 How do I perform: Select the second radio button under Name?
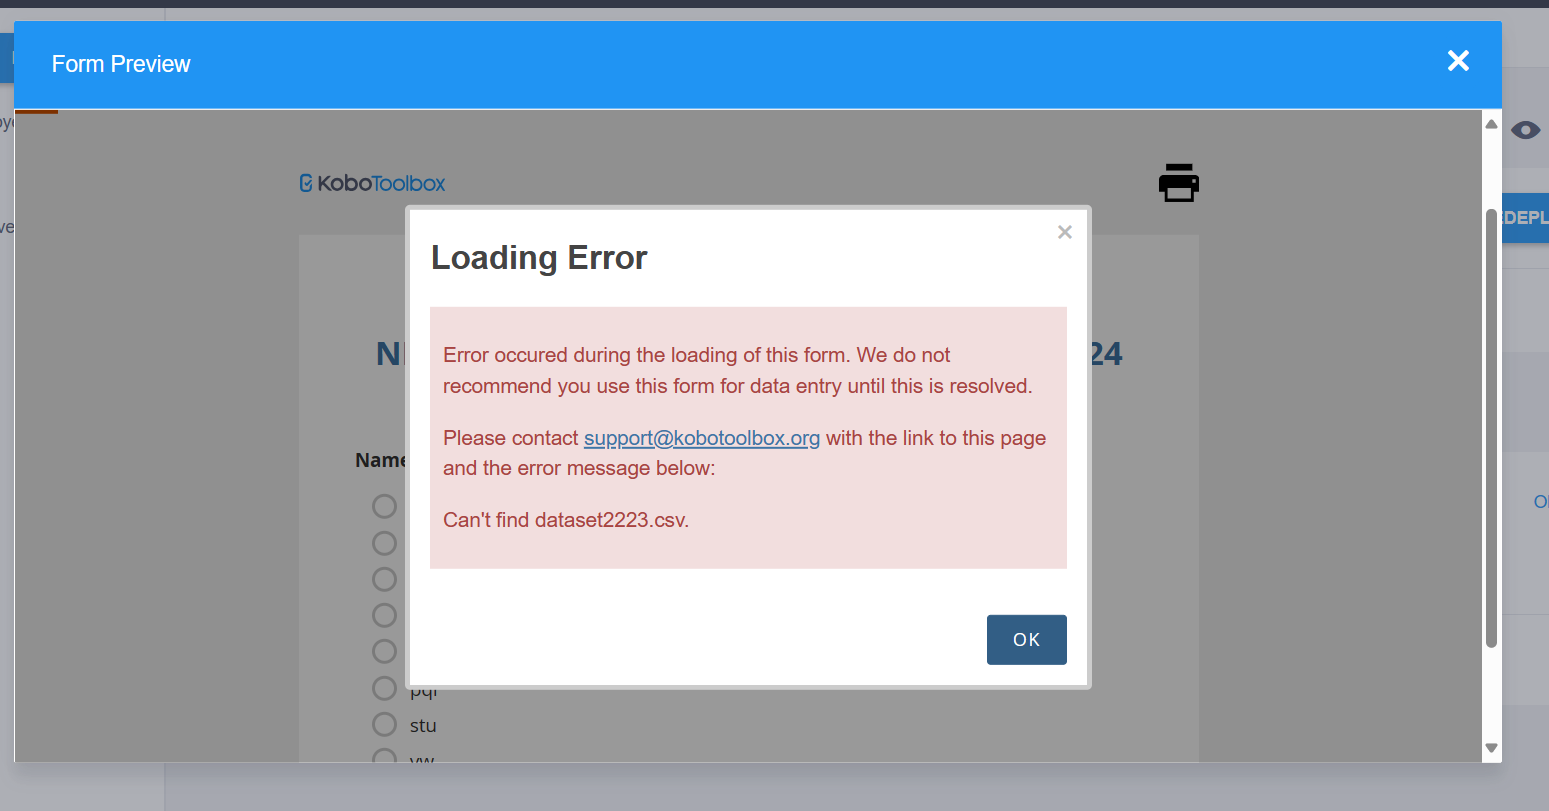(x=384, y=543)
